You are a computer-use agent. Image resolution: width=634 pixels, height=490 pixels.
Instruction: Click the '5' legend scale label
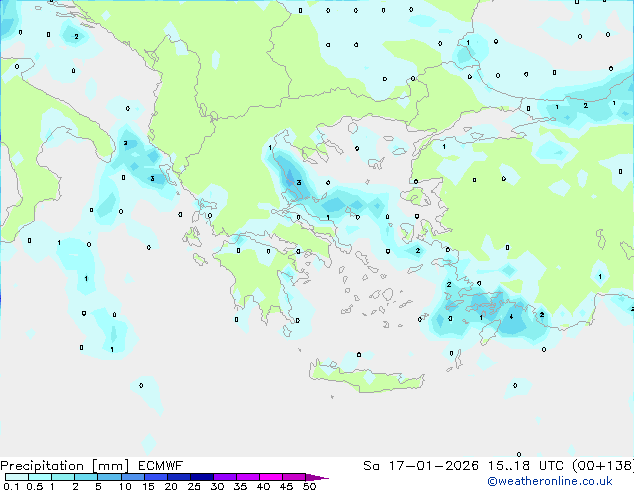pos(98,486)
